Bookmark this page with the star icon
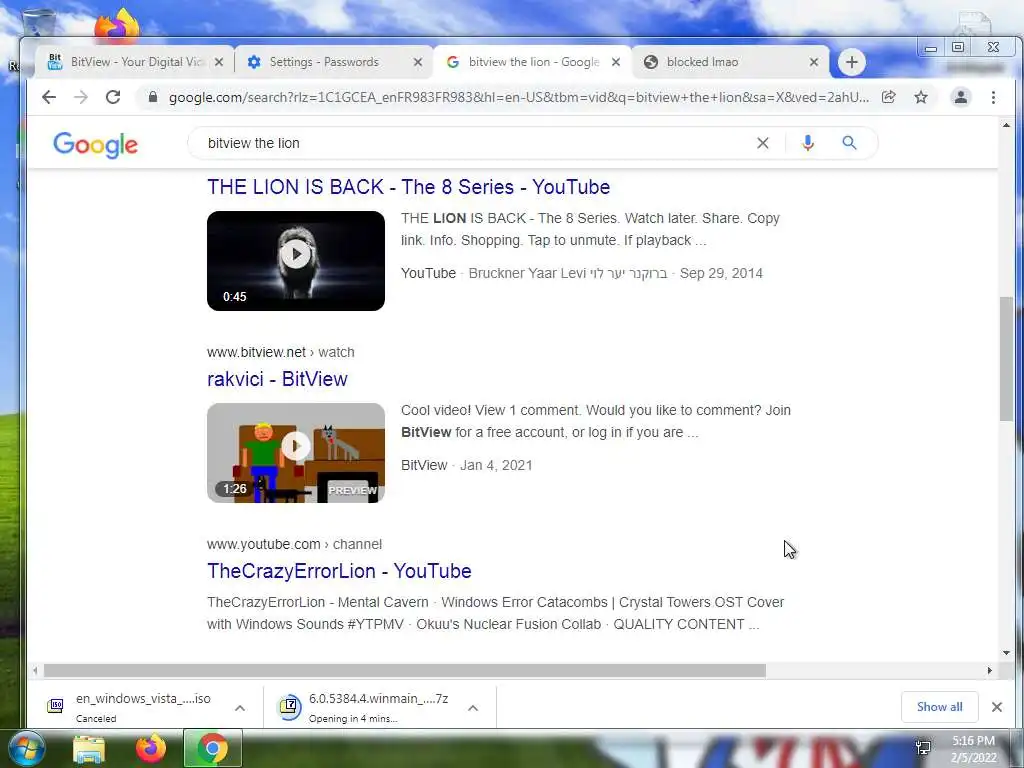1024x768 pixels. point(921,97)
